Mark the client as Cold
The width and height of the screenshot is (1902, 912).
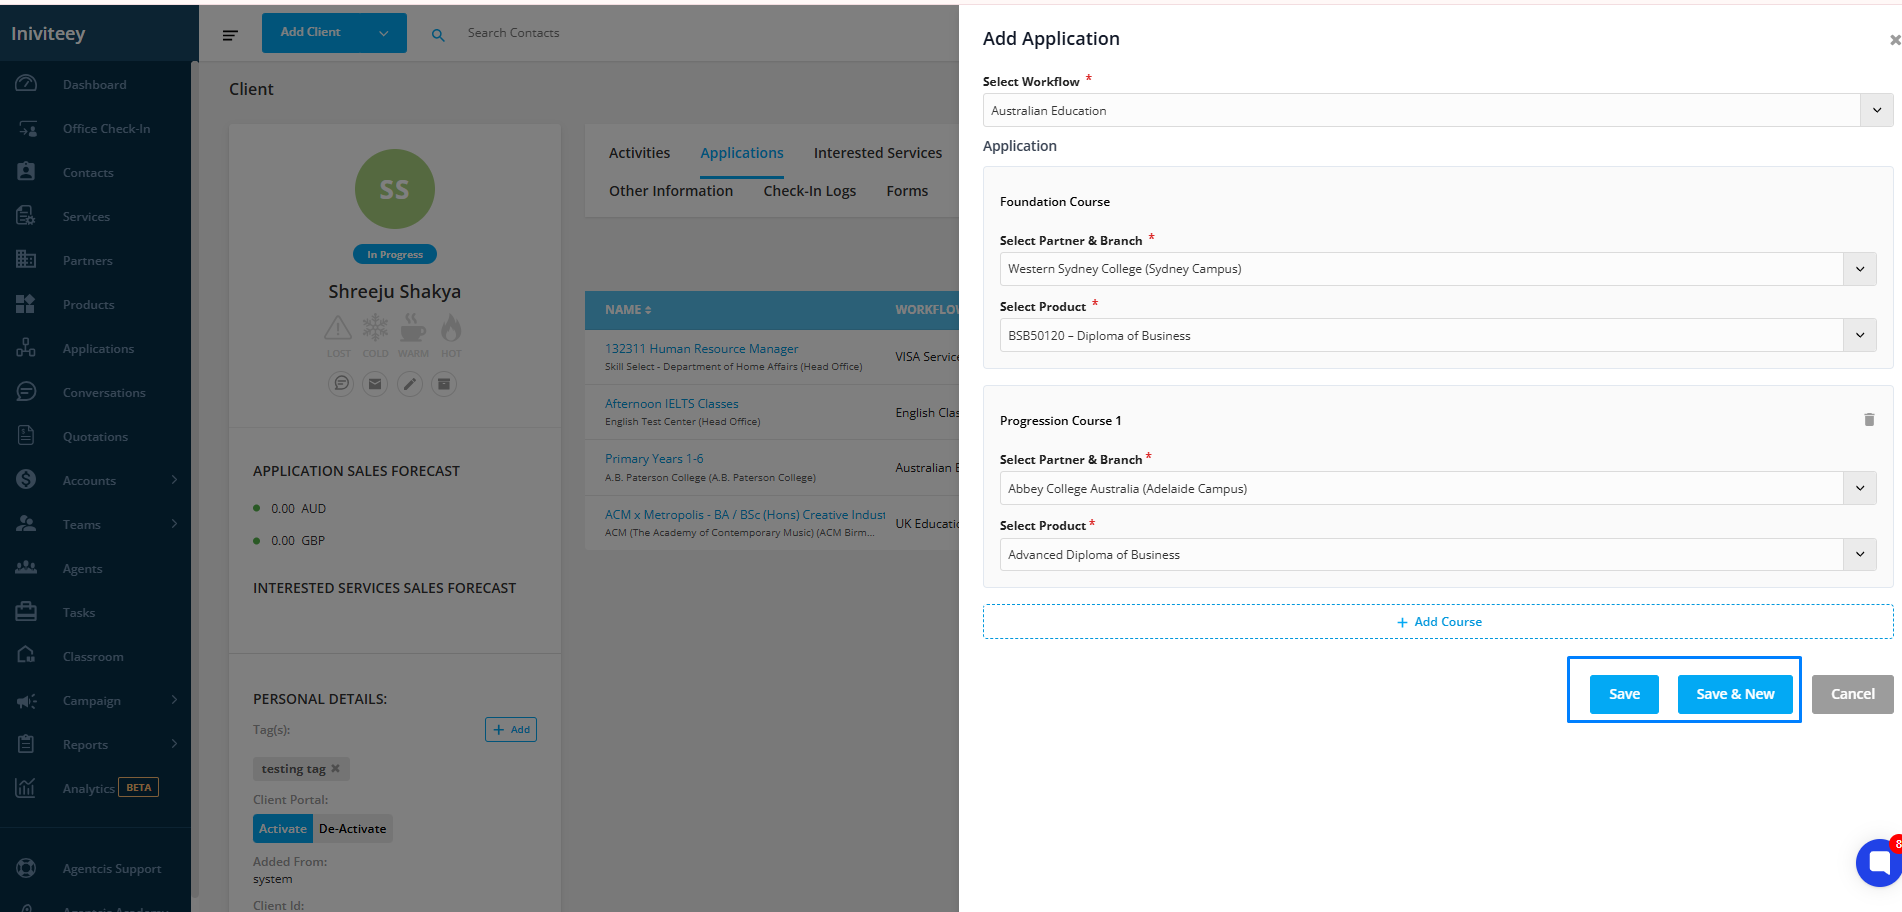[x=375, y=330]
